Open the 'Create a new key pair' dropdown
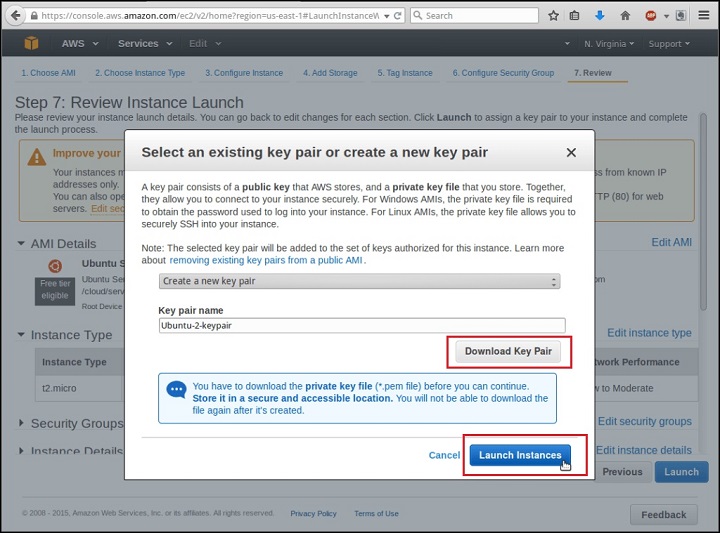 coord(360,281)
